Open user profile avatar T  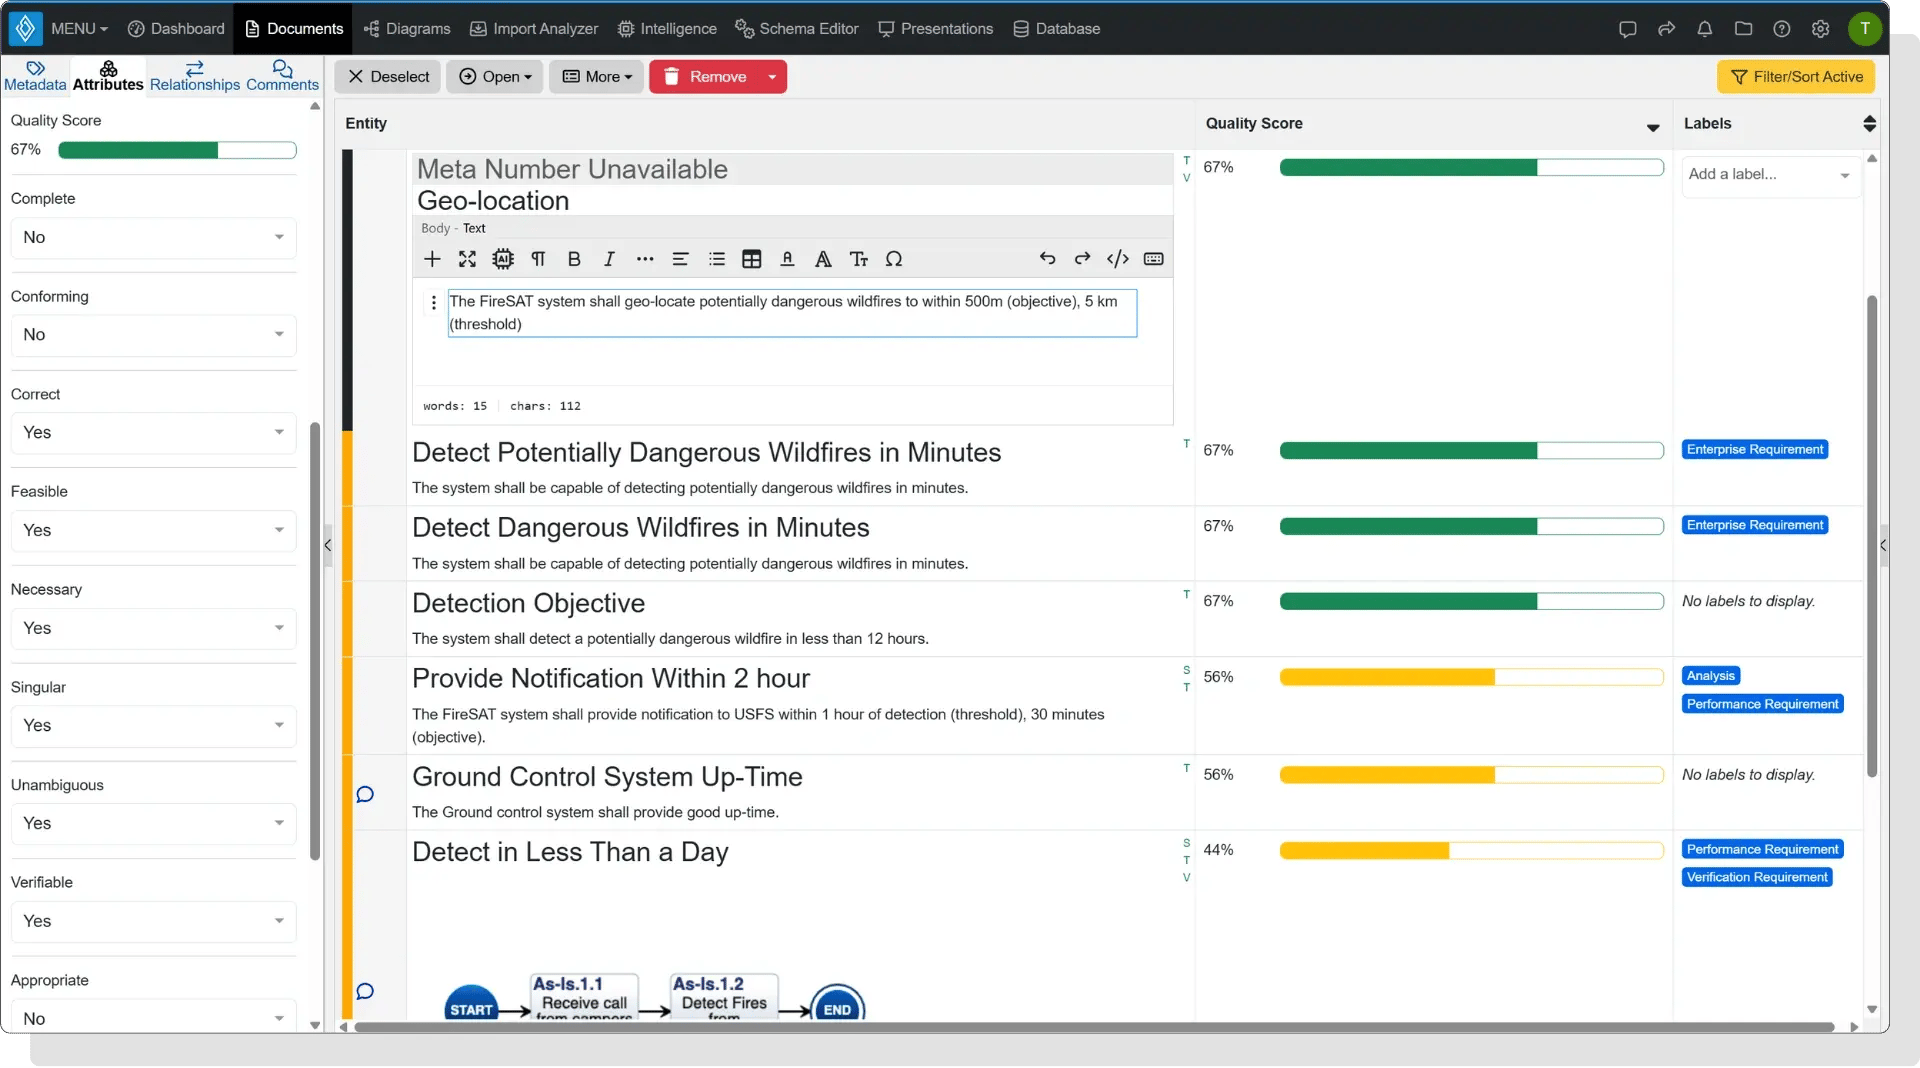(x=1865, y=29)
